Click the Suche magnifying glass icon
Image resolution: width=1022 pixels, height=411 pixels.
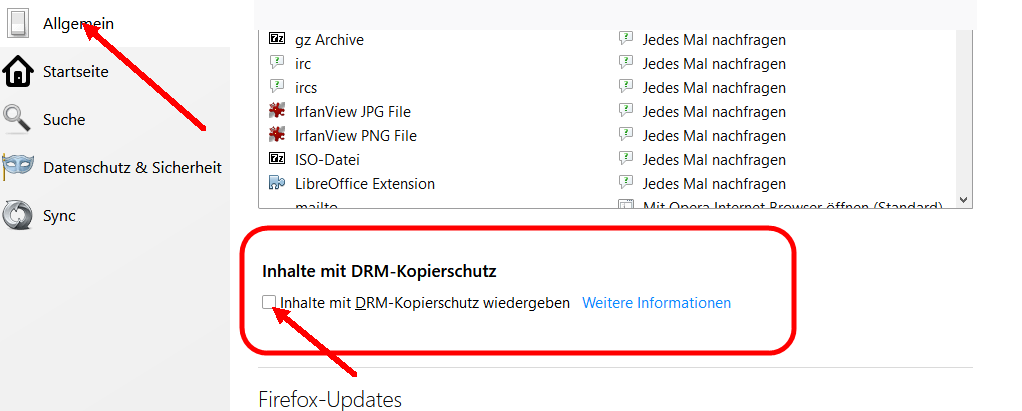(17, 119)
